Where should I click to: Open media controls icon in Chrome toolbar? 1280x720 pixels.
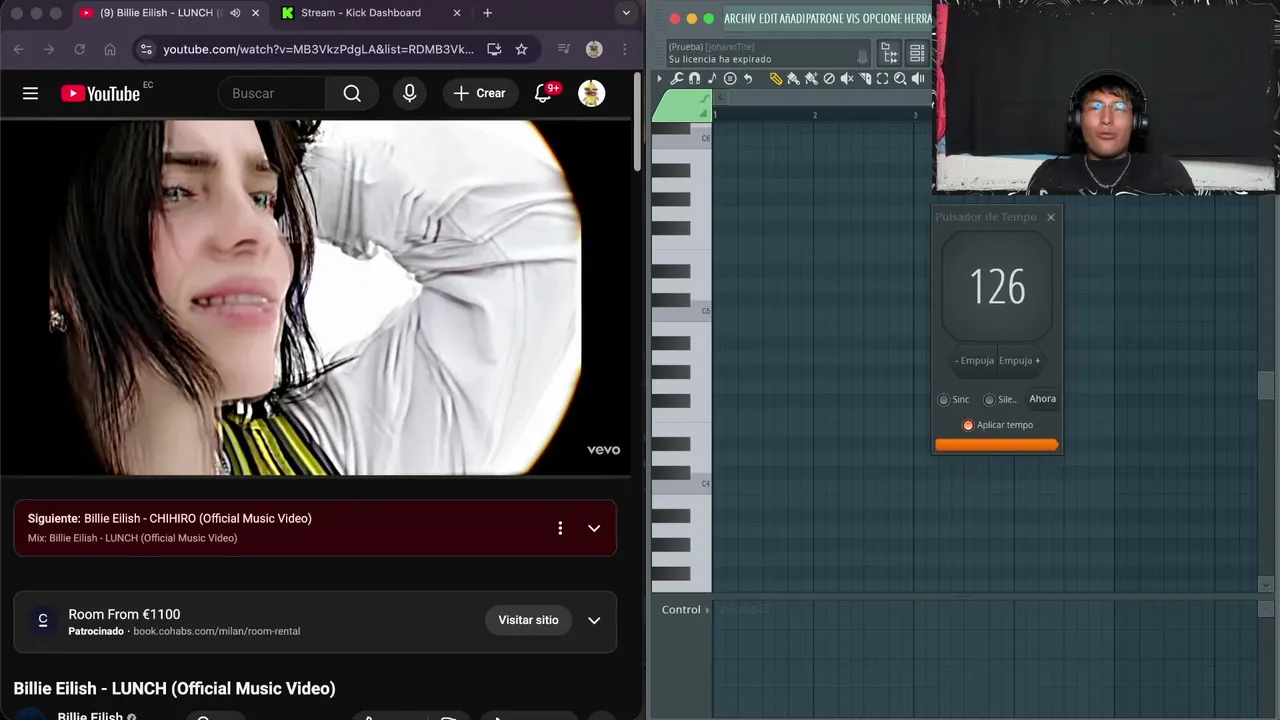click(564, 49)
